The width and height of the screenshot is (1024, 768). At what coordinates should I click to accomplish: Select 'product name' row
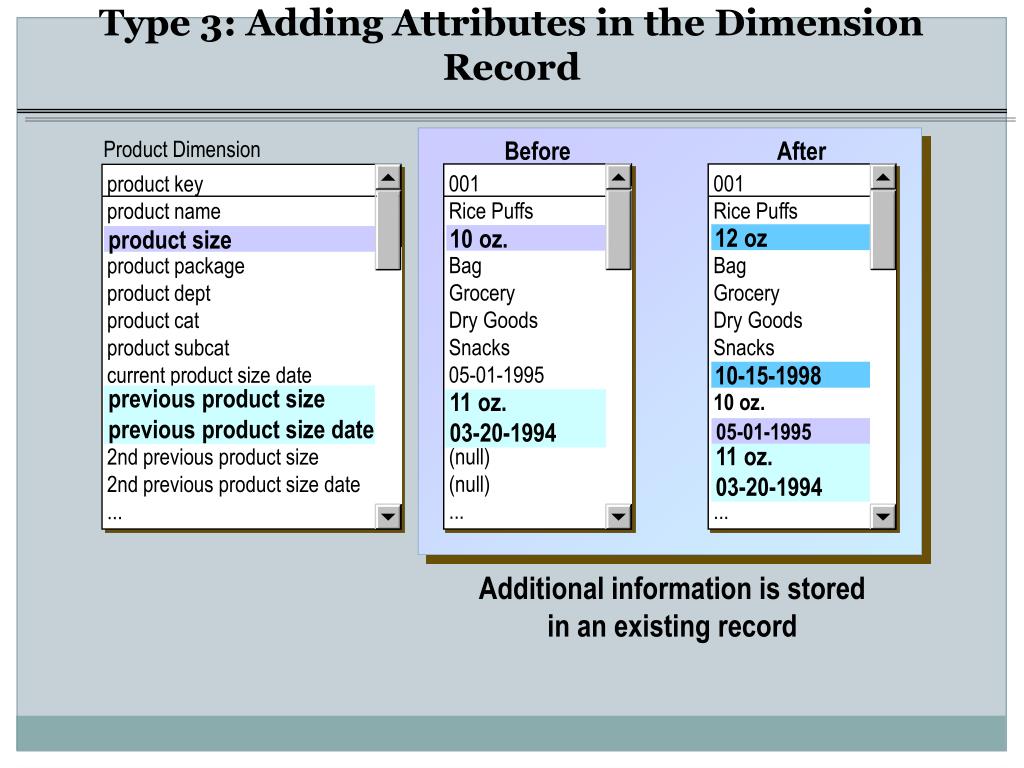[164, 212]
